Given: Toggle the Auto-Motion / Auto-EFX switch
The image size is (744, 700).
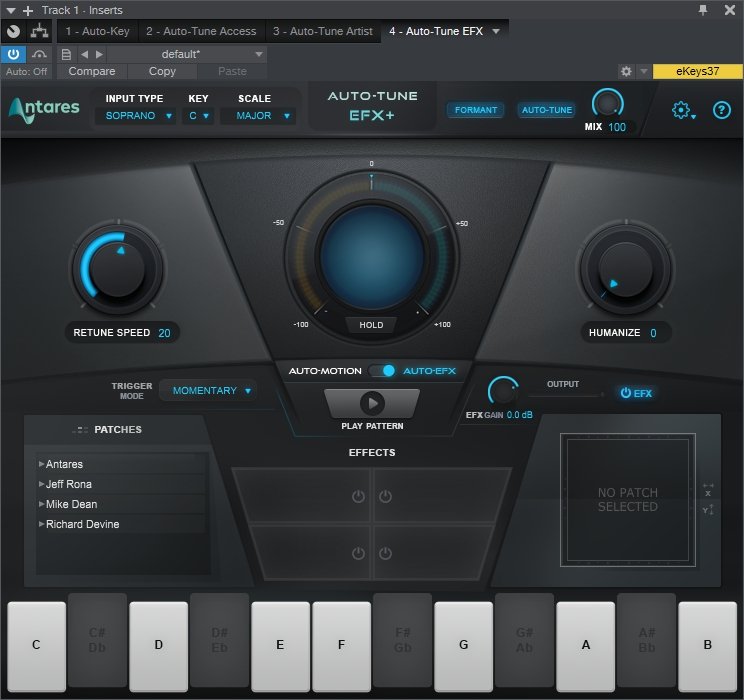Looking at the screenshot, I should click(x=383, y=371).
